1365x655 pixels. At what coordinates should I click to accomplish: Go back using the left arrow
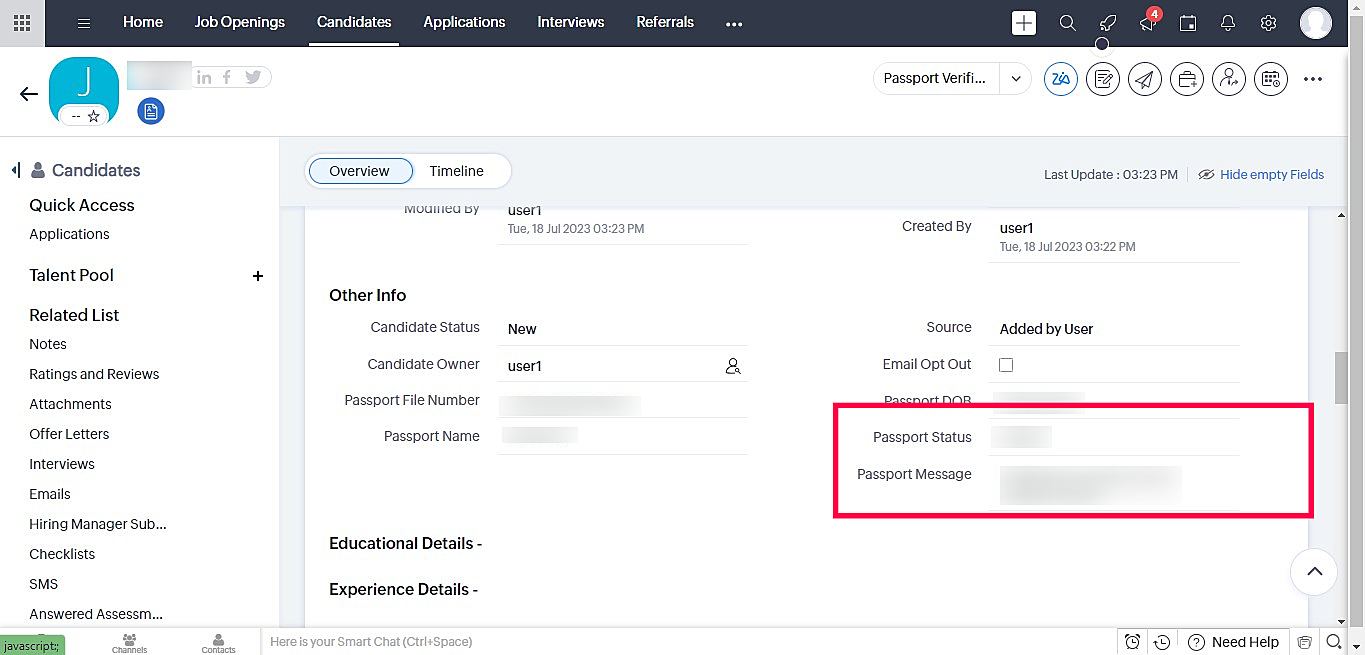tap(29, 94)
